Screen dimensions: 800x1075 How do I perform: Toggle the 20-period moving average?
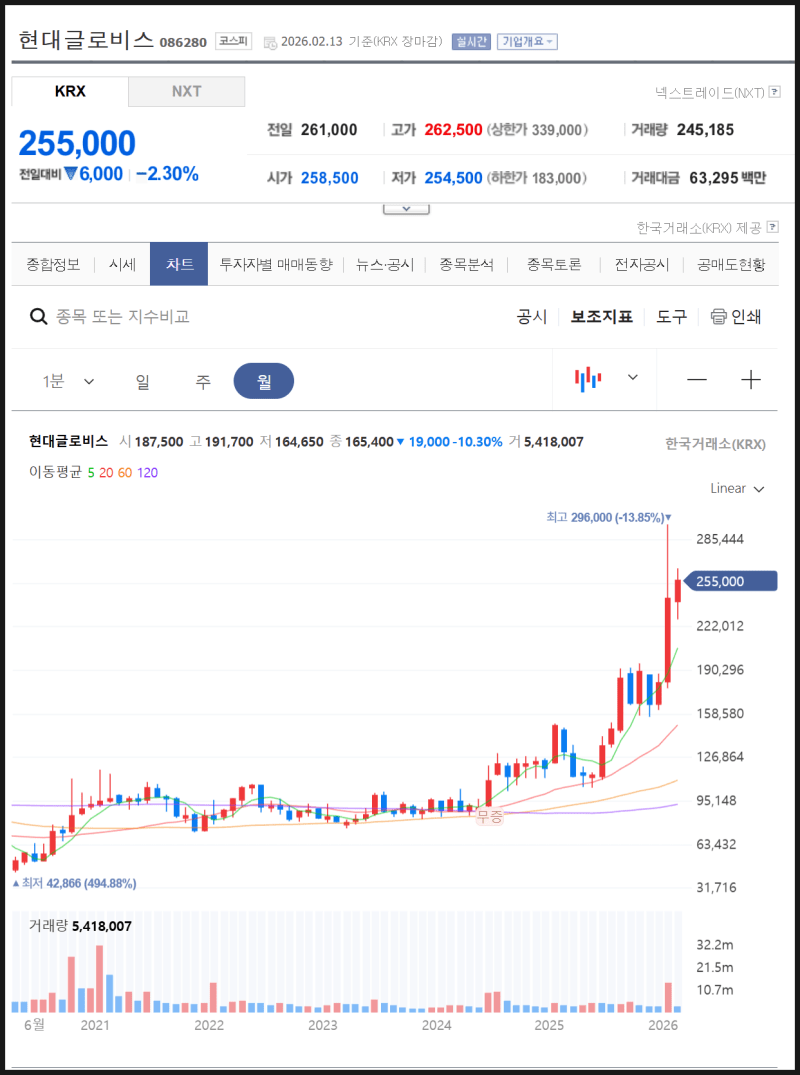click(x=106, y=472)
